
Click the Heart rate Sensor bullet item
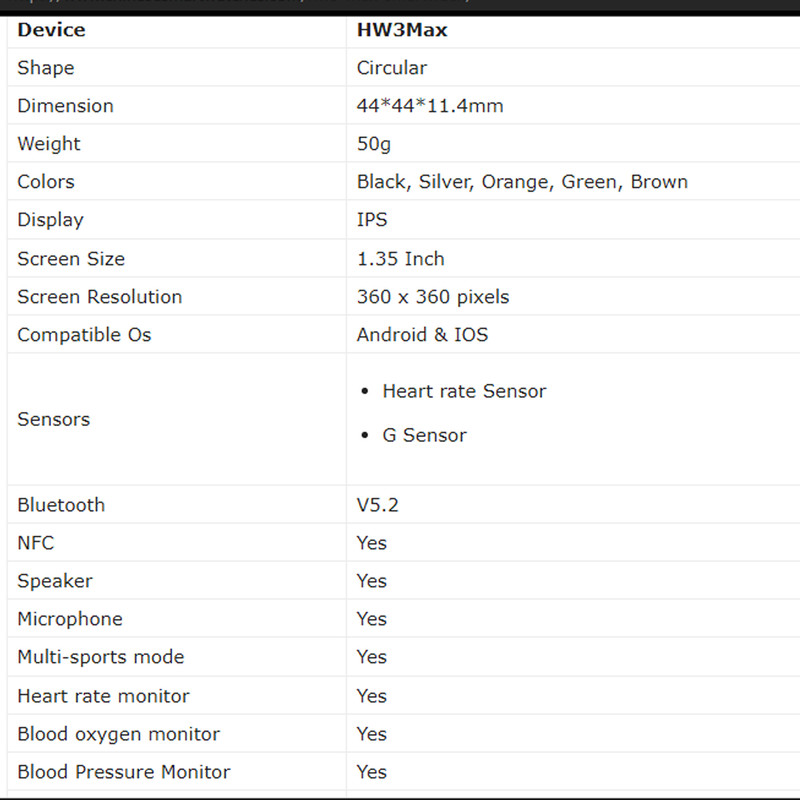pyautogui.click(x=464, y=391)
